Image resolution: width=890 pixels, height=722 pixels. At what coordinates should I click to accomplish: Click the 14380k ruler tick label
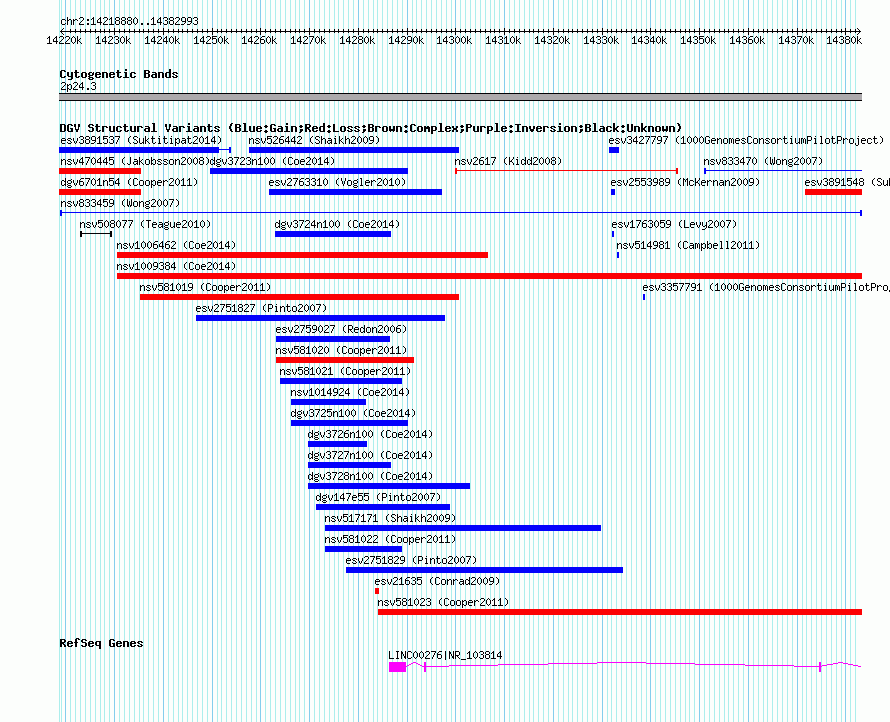(844, 40)
